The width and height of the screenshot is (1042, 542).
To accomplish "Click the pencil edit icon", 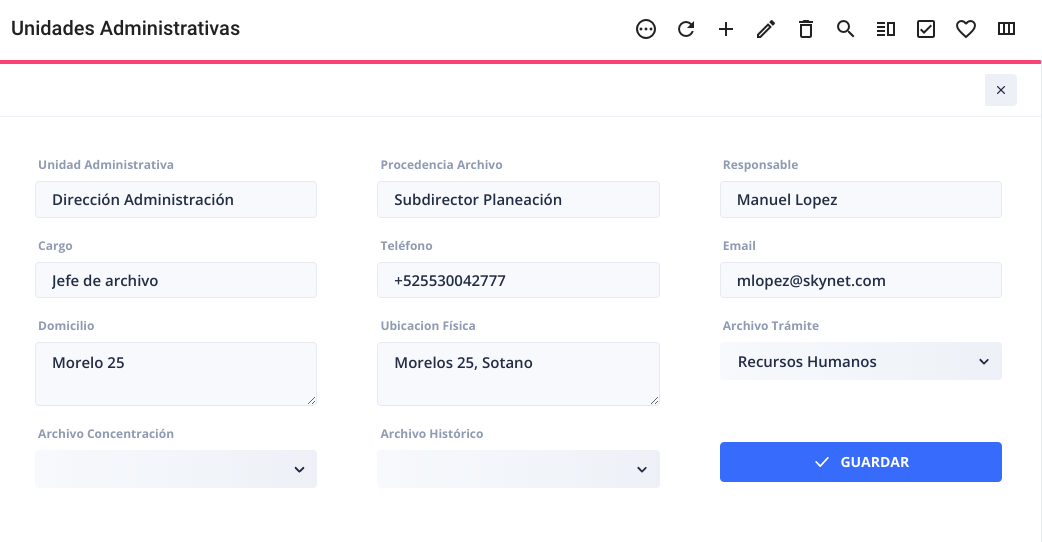I will pyautogui.click(x=766, y=29).
